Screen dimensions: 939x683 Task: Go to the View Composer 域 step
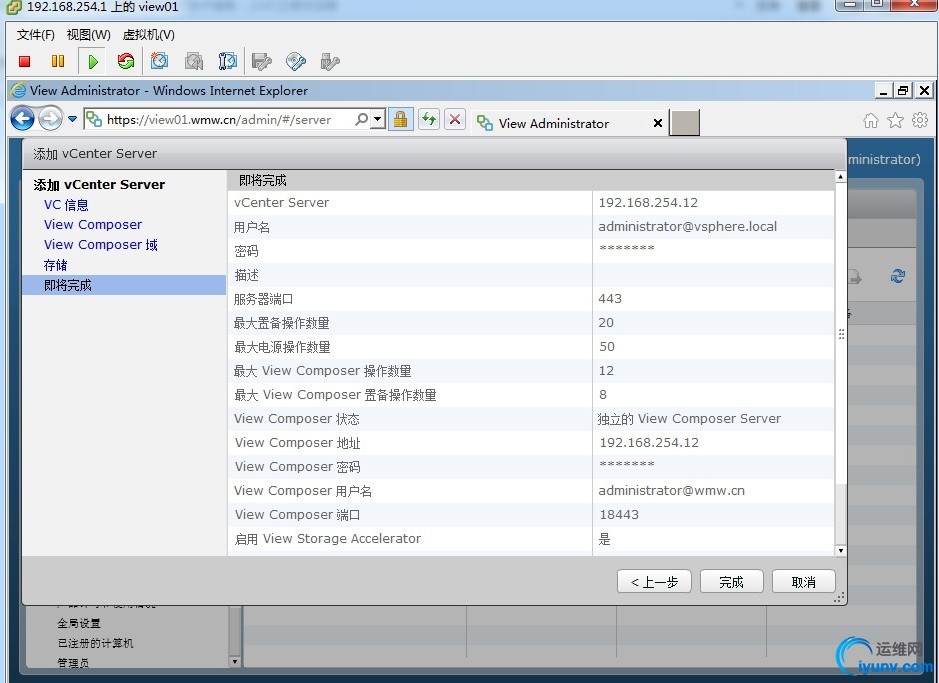101,245
